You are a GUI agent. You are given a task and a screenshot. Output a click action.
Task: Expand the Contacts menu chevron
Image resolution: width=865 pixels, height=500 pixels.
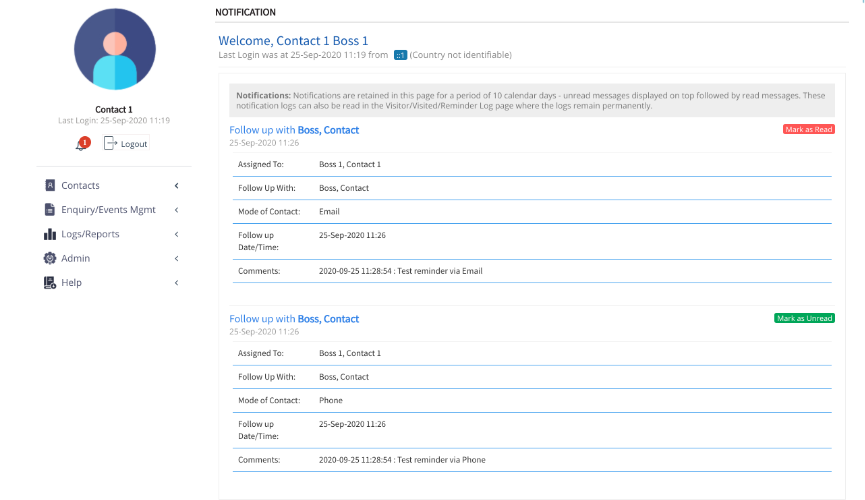[176, 185]
